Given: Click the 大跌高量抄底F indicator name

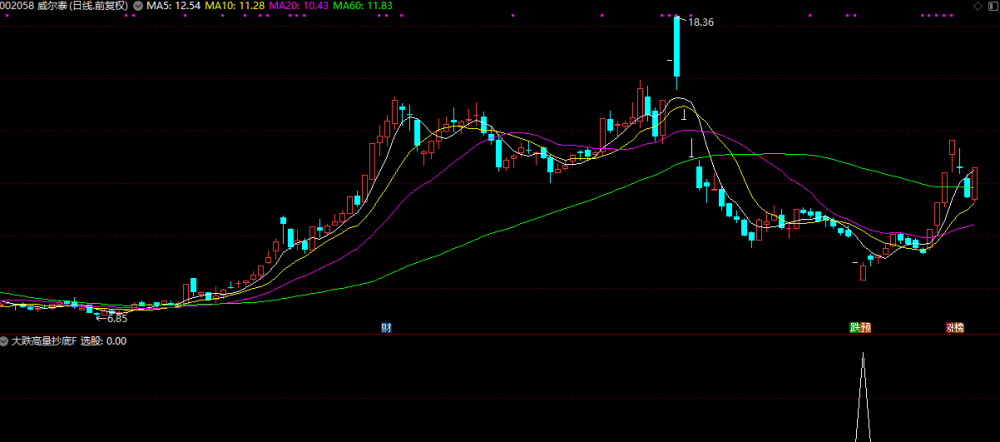Looking at the screenshot, I should click(x=44, y=341).
